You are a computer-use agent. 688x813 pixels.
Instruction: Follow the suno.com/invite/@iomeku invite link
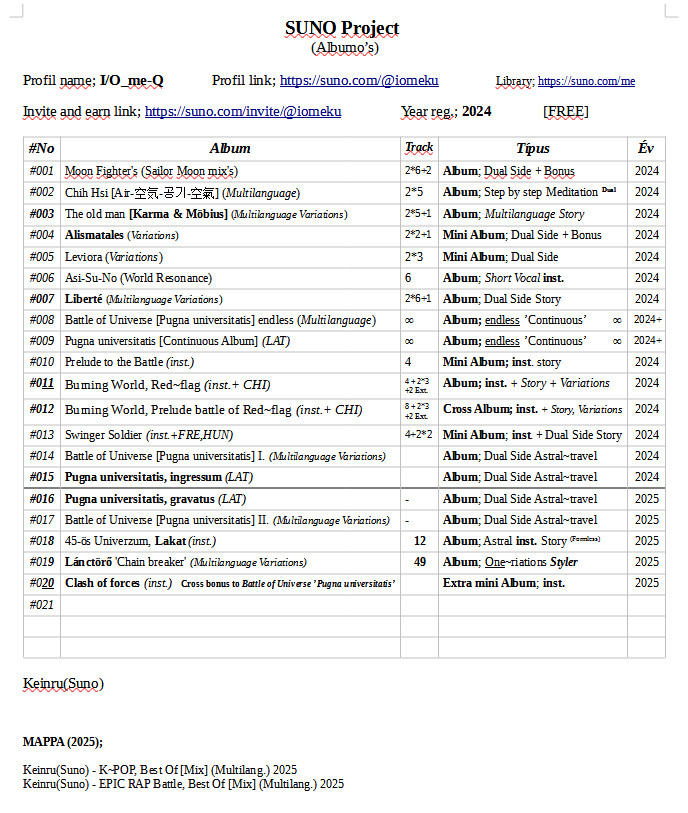243,111
